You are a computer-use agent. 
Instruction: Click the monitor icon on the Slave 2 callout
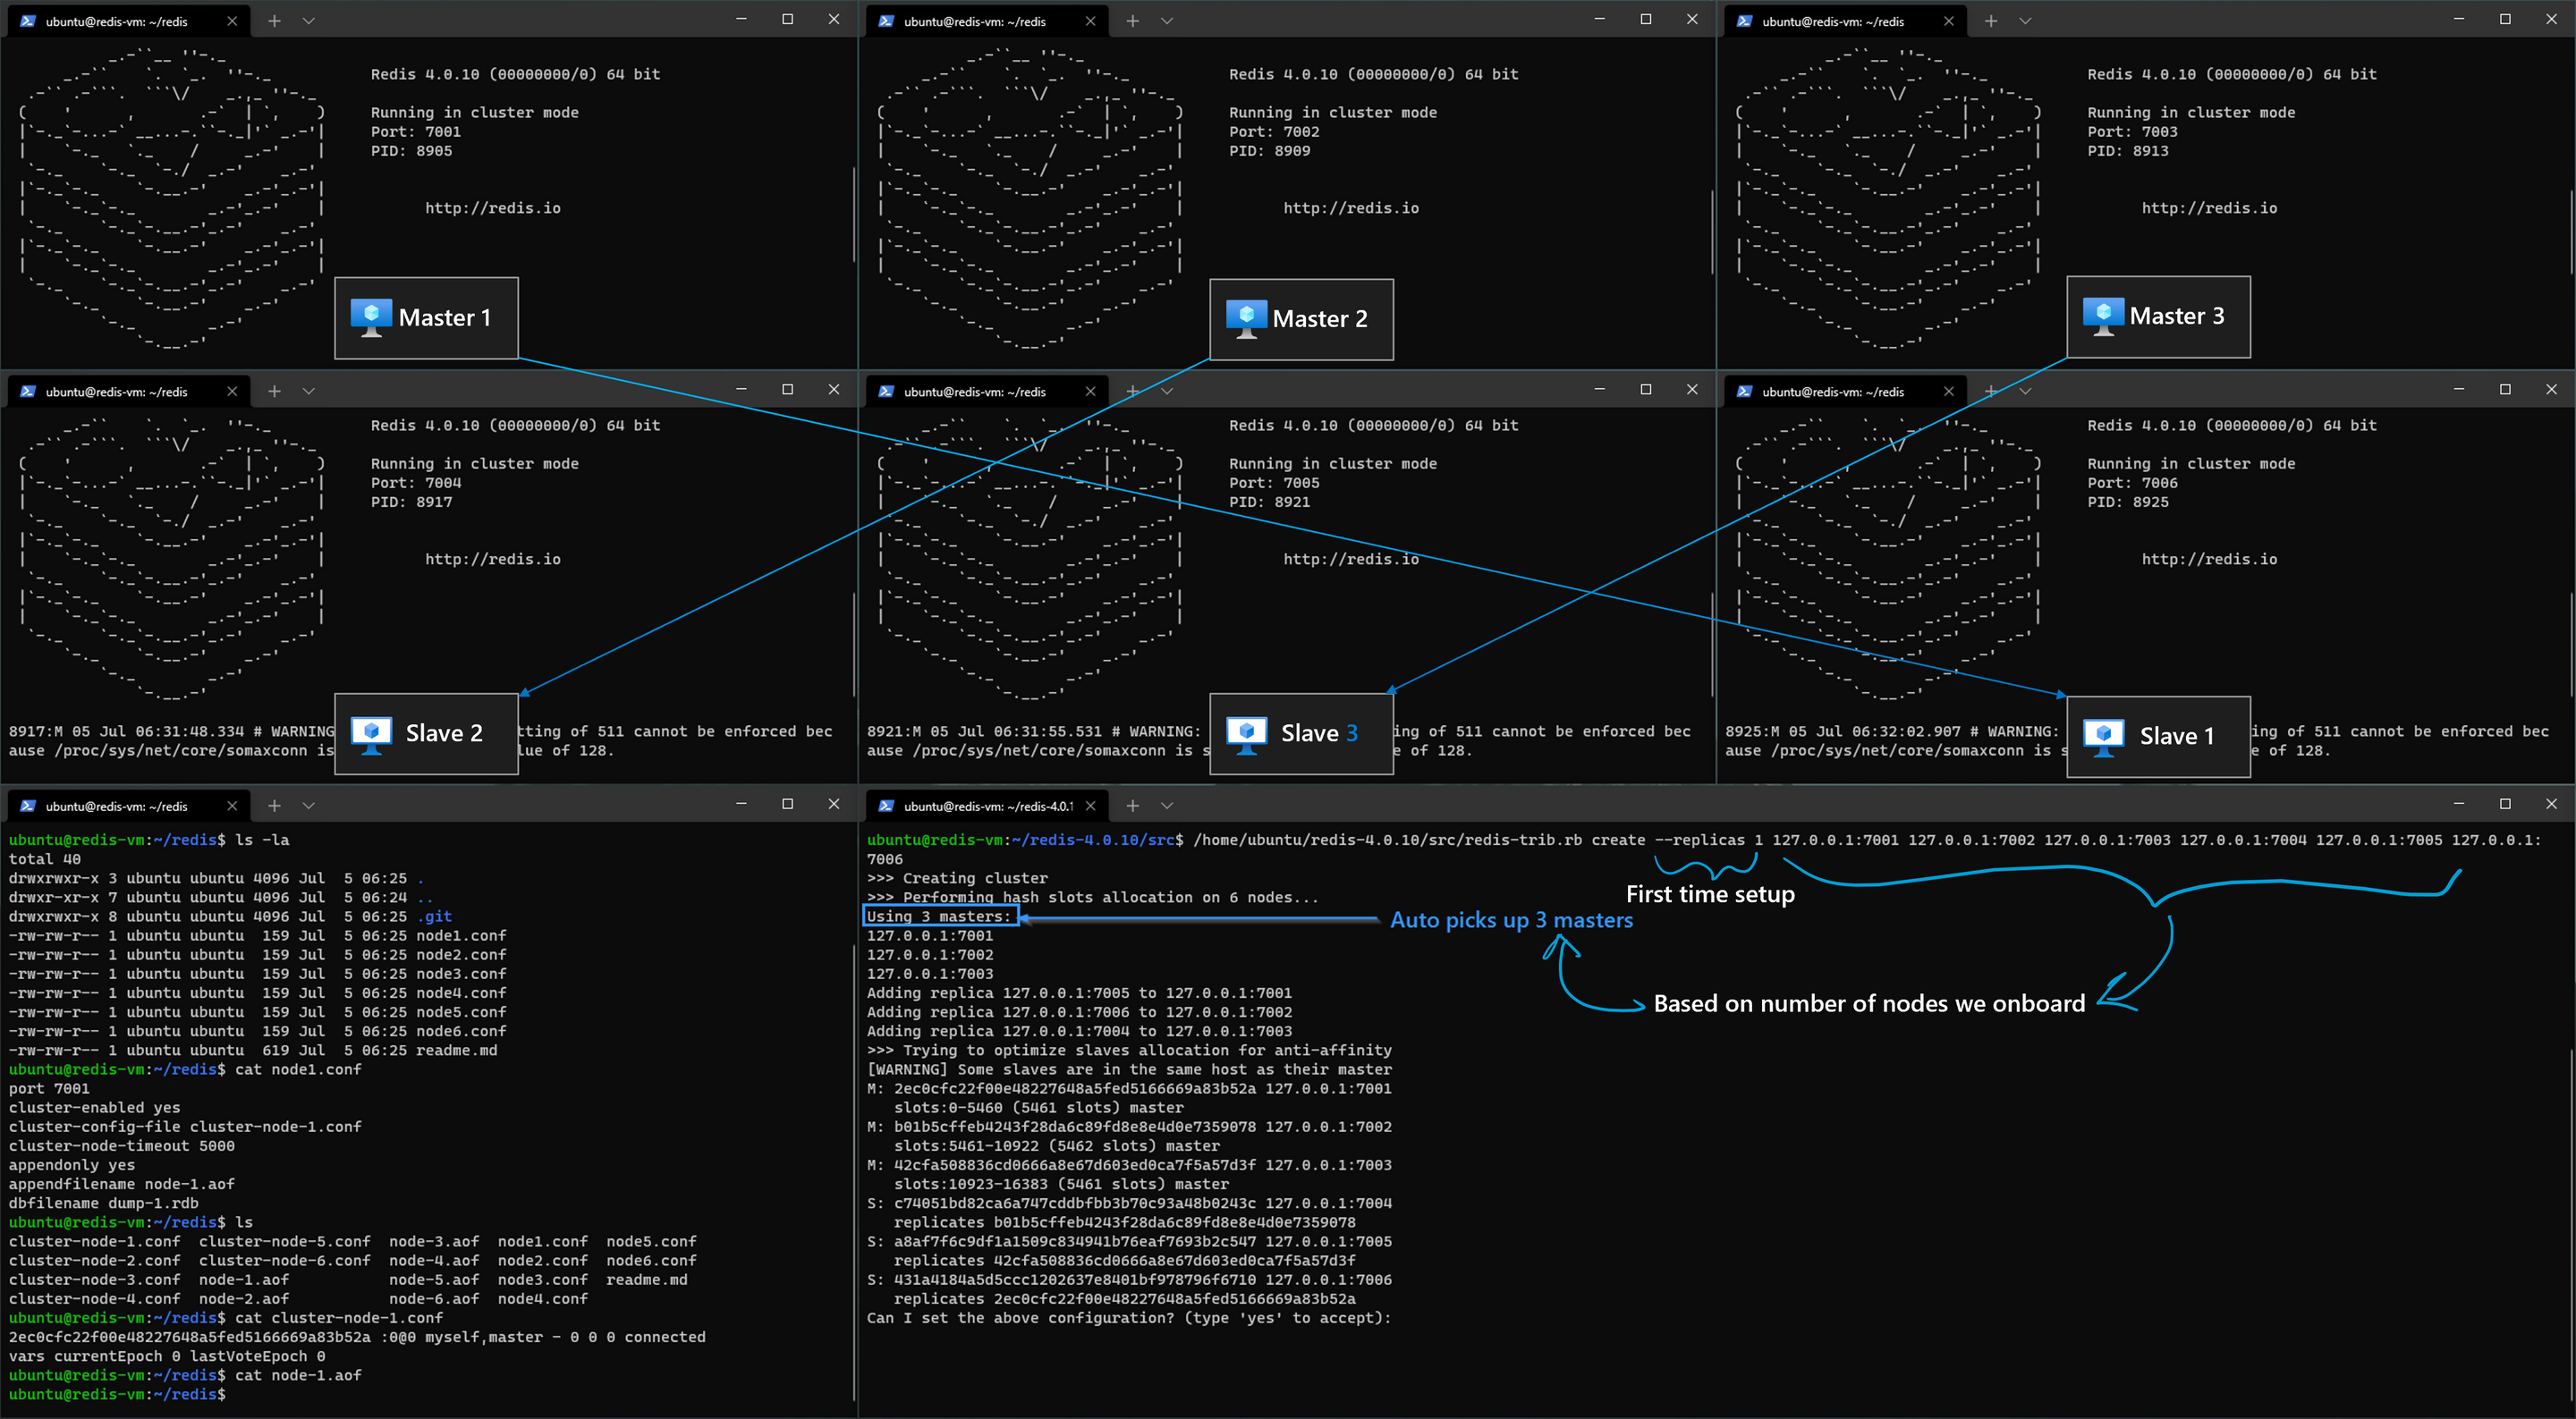(x=373, y=733)
